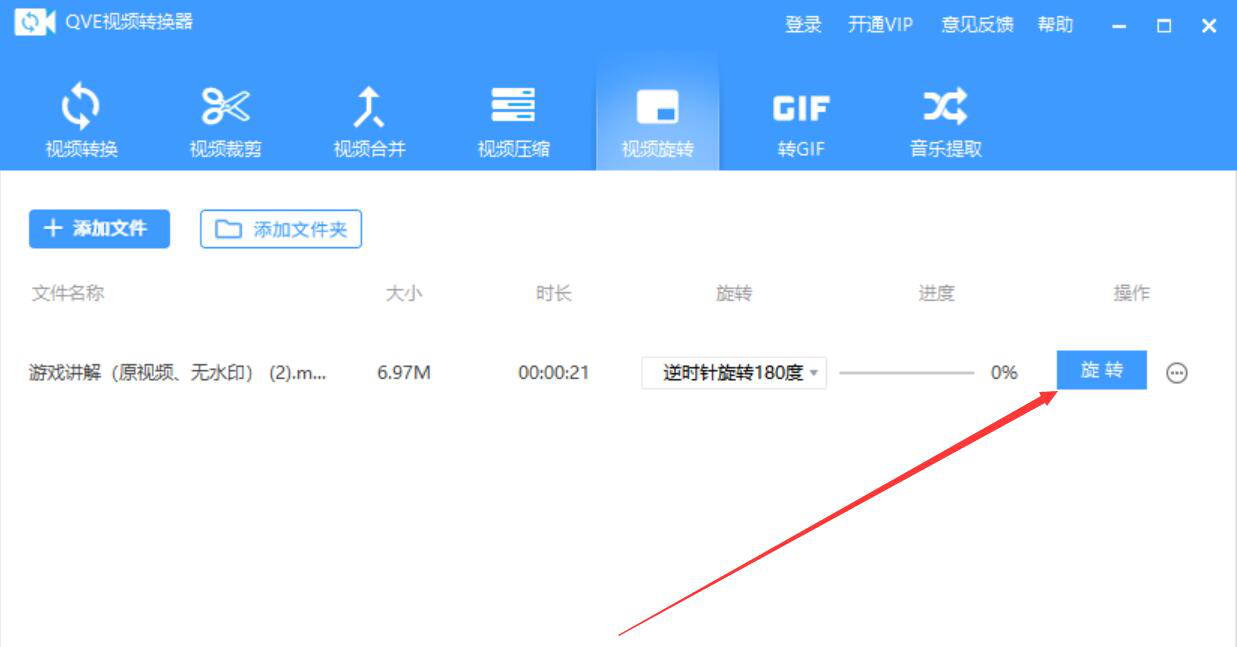The image size is (1237, 647).
Task: Minimize the QVE window
Action: point(1119,27)
